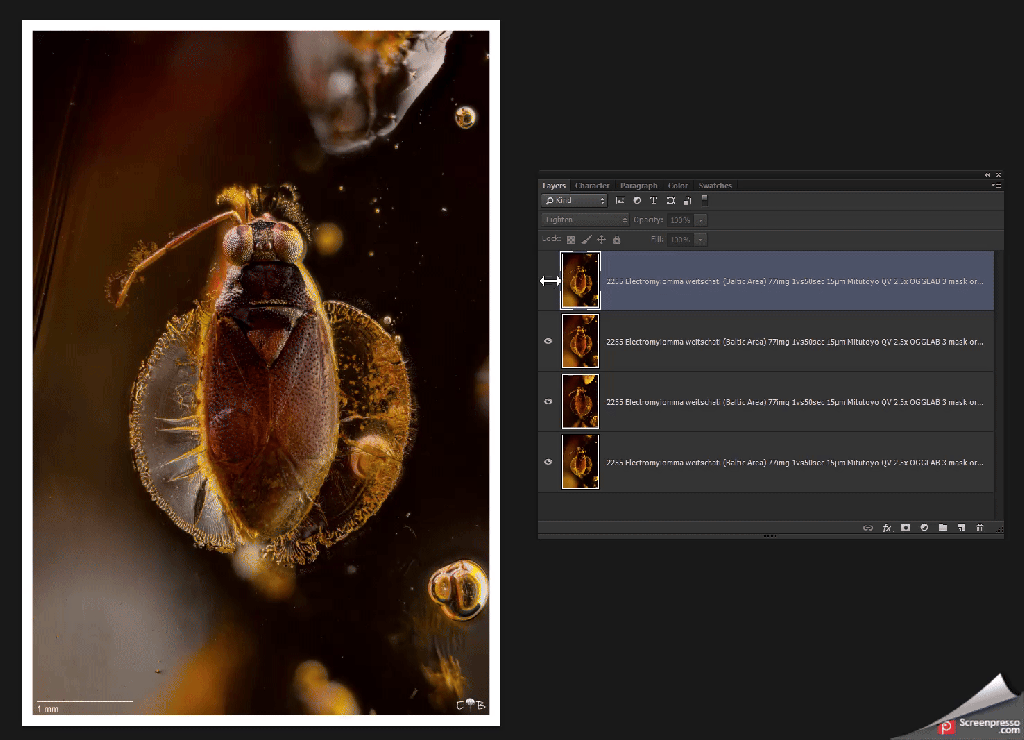Create a new group with folder icon
Viewport: 1024px width, 740px height.
942,527
